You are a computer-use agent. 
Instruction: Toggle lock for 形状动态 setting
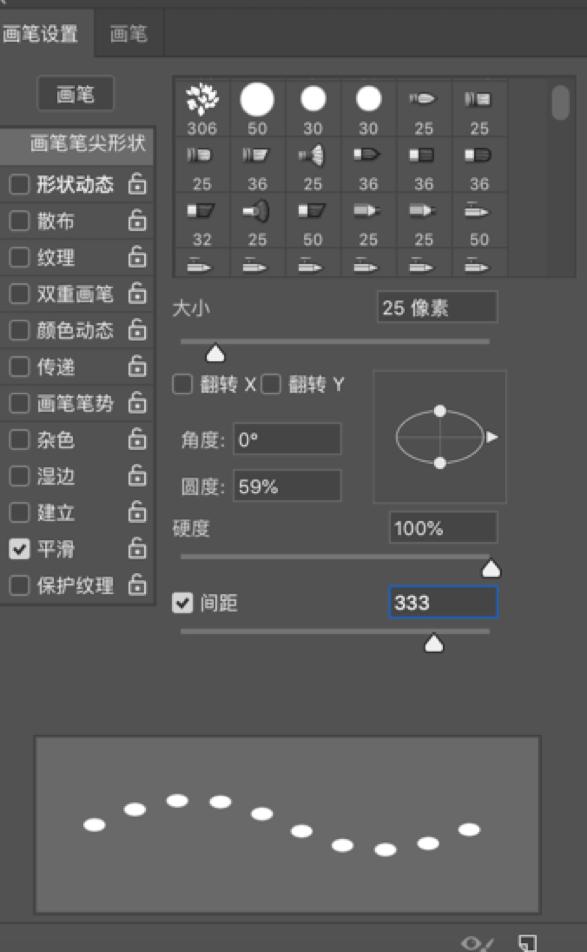tap(137, 184)
